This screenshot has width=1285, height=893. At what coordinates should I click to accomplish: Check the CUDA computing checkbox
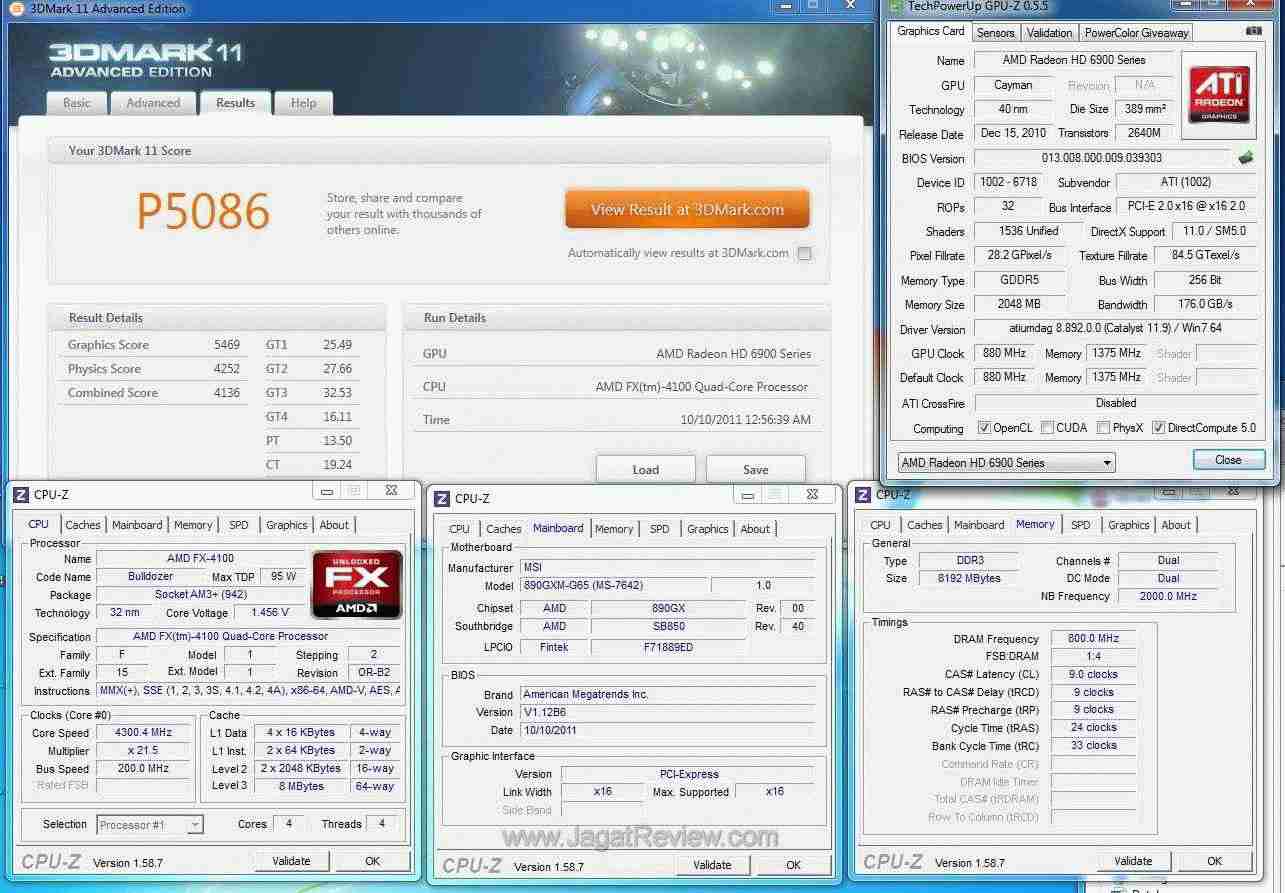(1047, 428)
